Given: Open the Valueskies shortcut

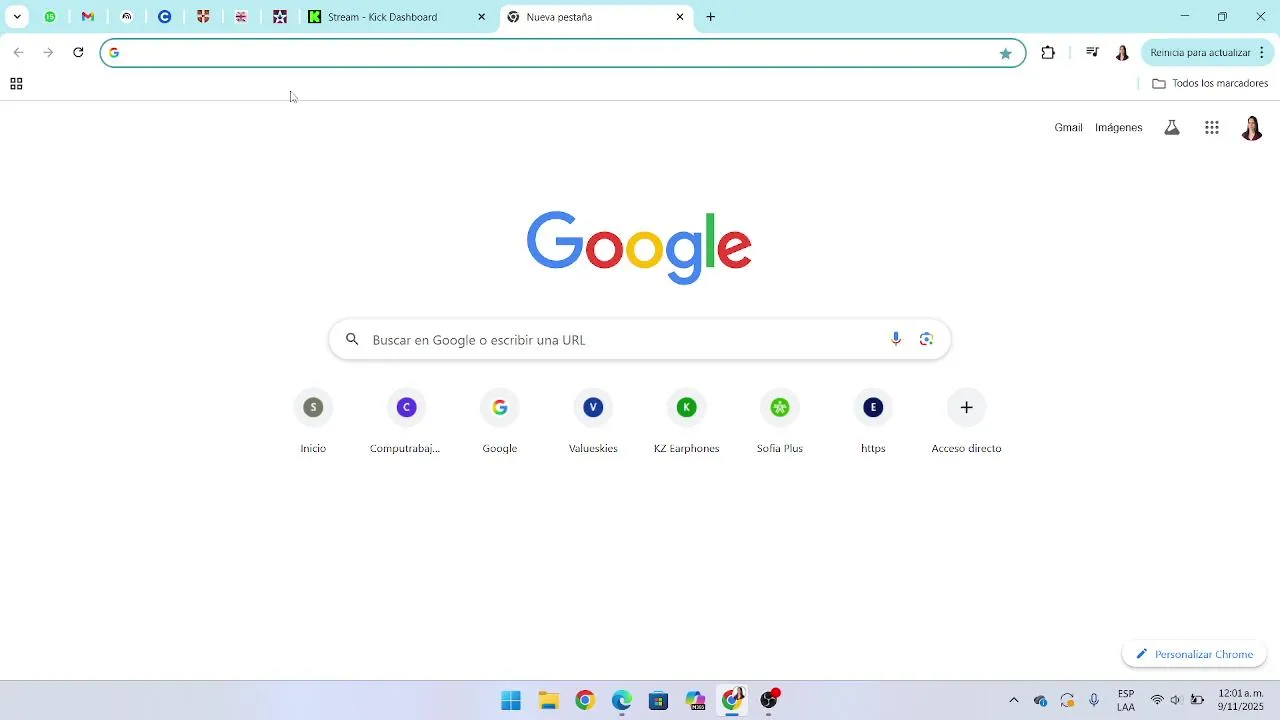Looking at the screenshot, I should coord(593,422).
